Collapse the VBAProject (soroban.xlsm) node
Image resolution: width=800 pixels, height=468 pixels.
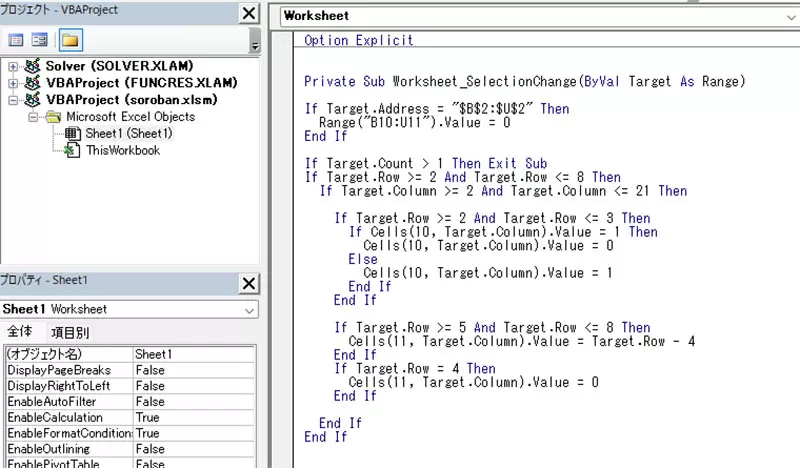coord(12,100)
